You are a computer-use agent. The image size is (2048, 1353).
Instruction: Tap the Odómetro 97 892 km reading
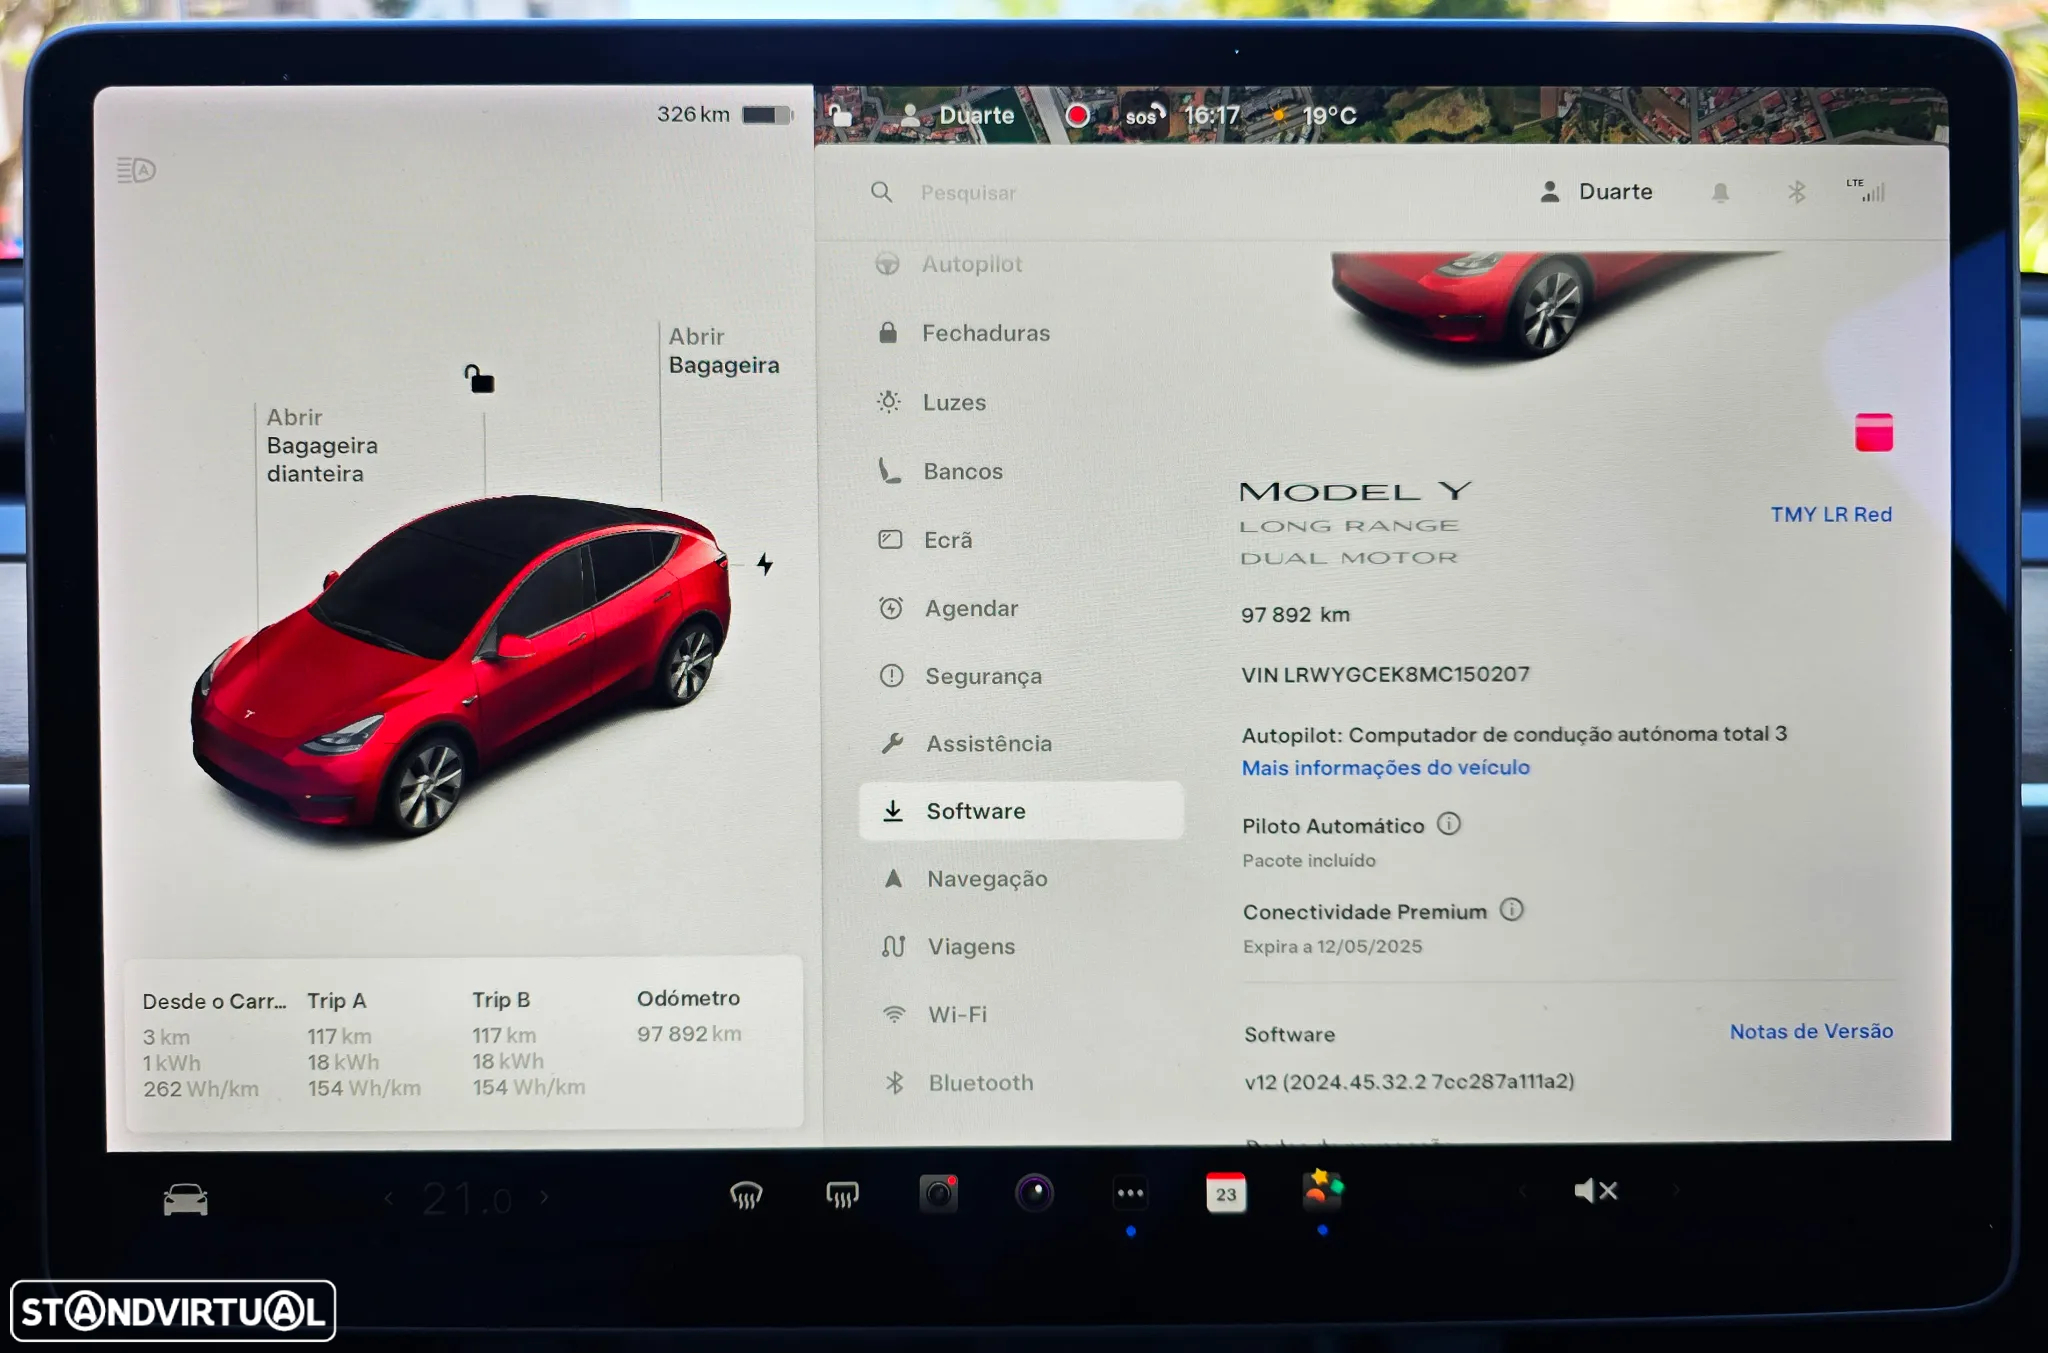point(689,1016)
